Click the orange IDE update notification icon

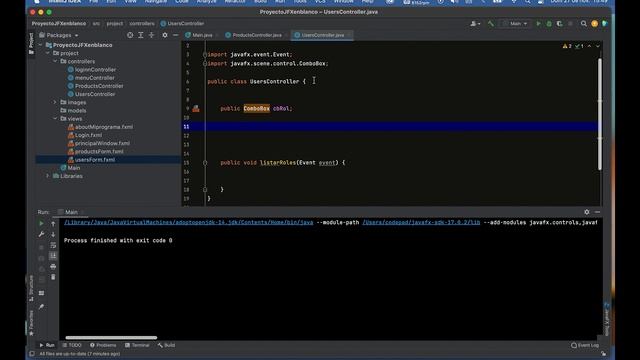tap(594, 24)
